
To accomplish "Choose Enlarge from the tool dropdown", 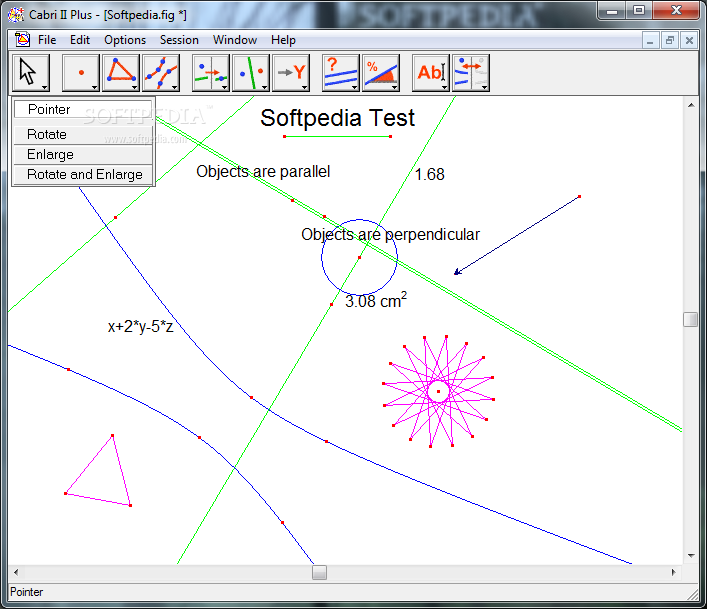I will pyautogui.click(x=83, y=154).
